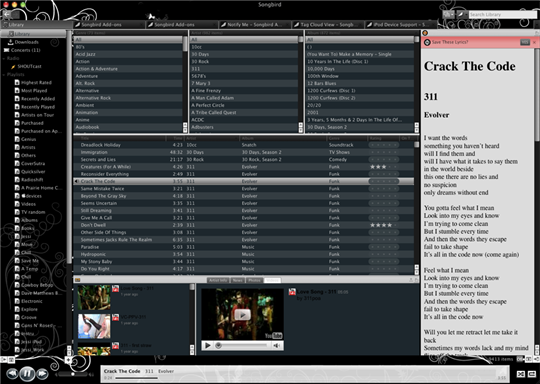Screen dimensions: 540x384
Task: Open the search engine dropdown with feather icon
Action: pyautogui.click(x=461, y=14)
